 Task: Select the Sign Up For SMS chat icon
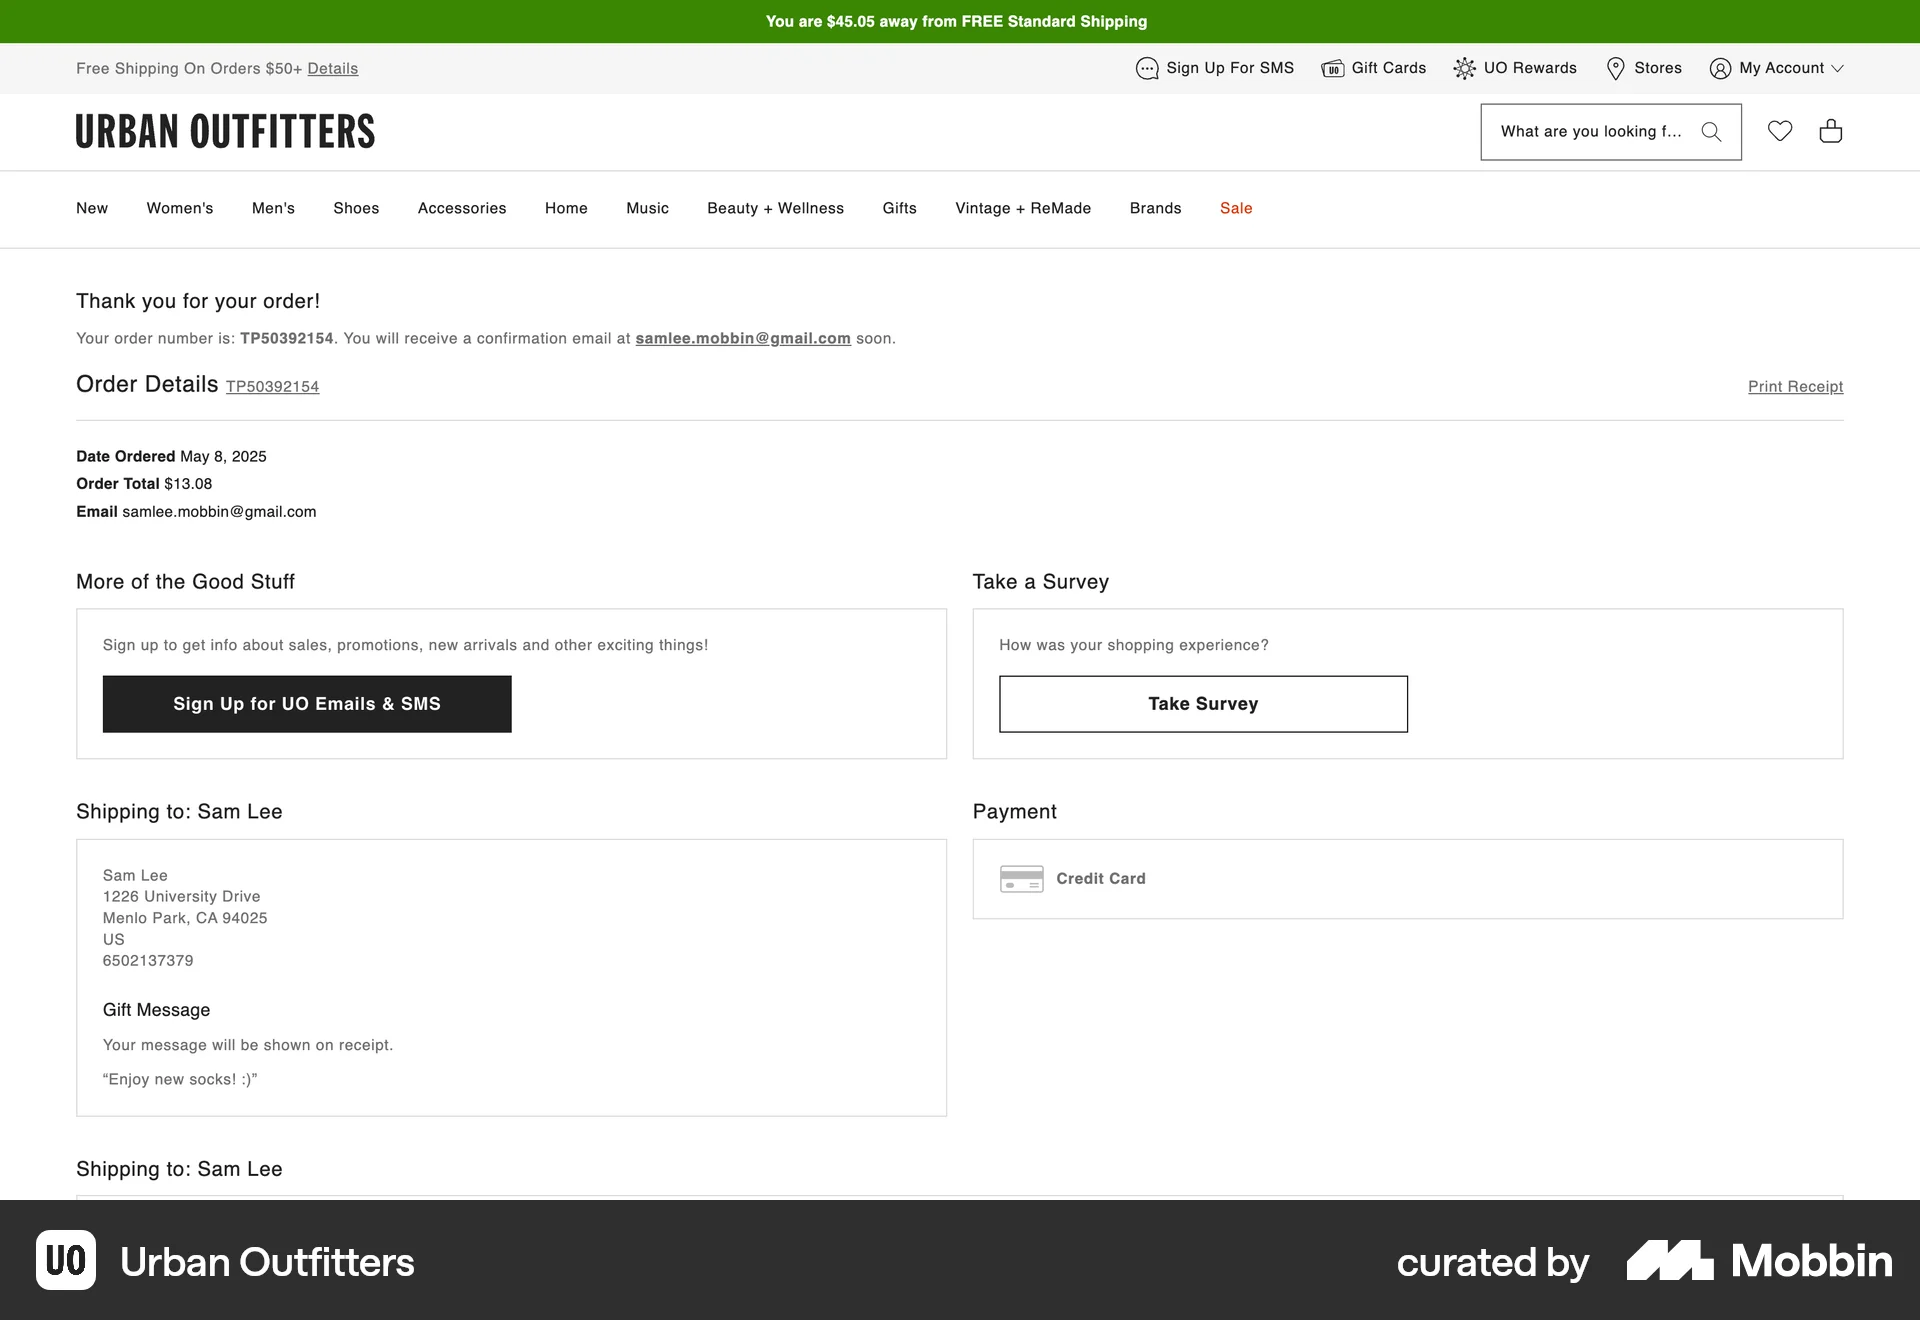[x=1146, y=68]
